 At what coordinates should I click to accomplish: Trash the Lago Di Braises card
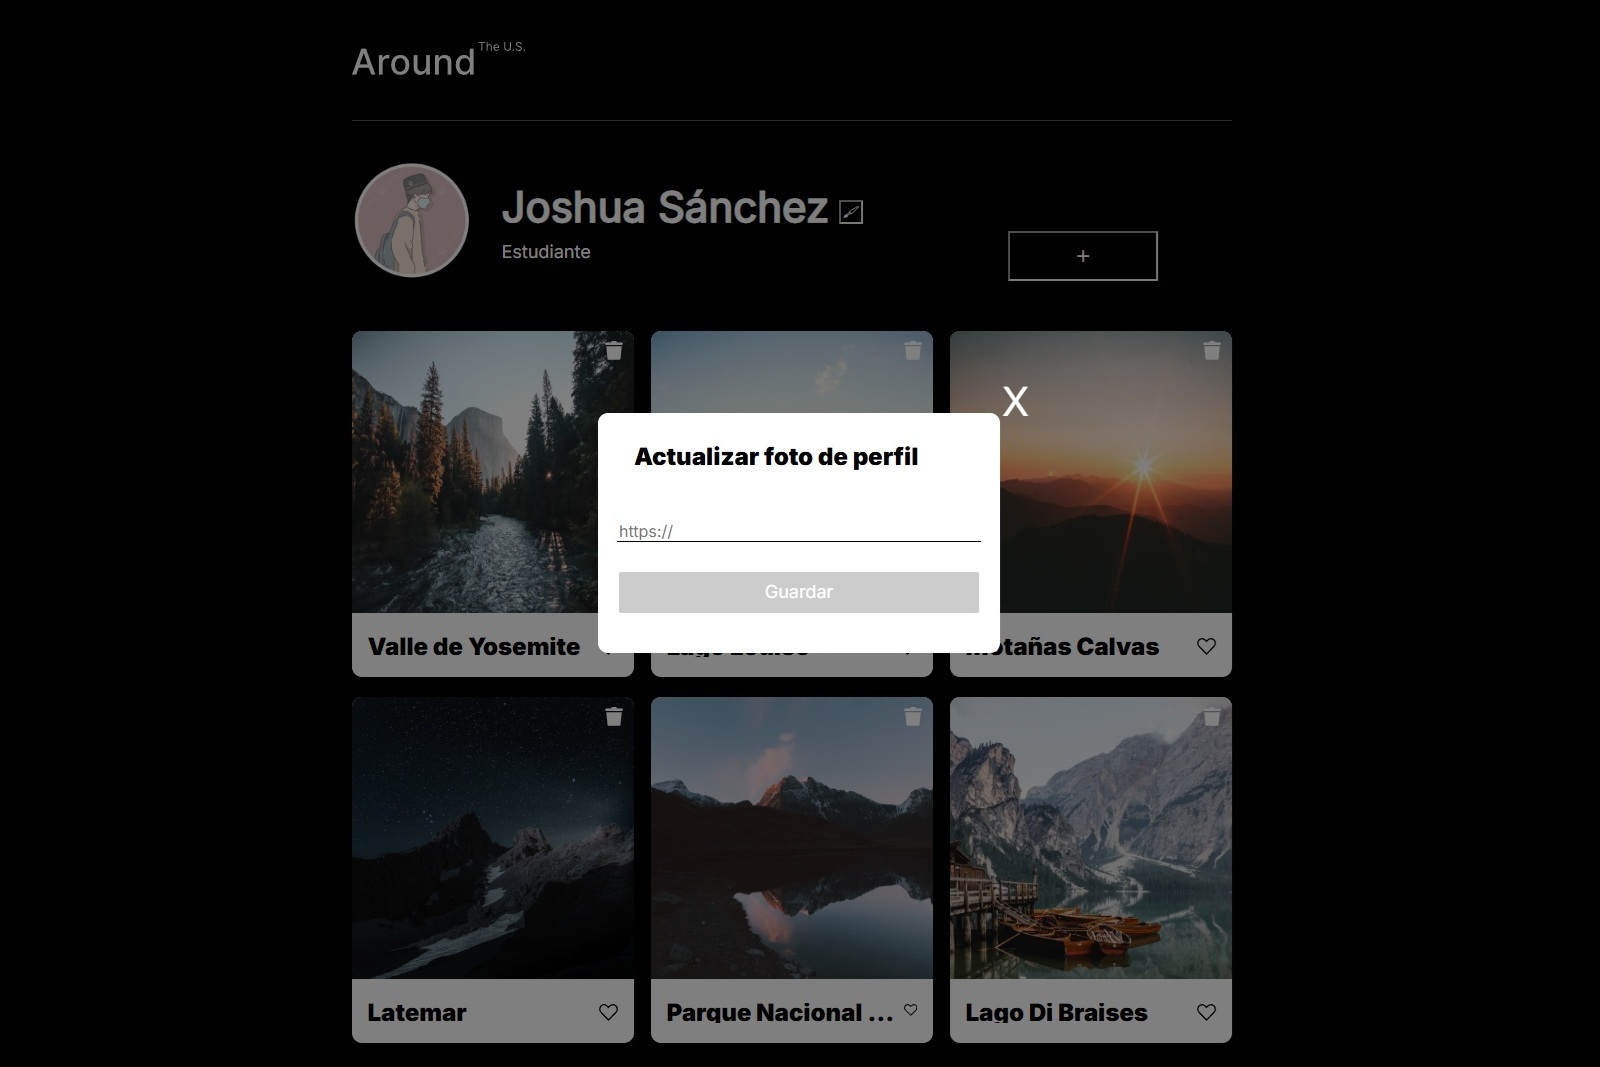1211,717
